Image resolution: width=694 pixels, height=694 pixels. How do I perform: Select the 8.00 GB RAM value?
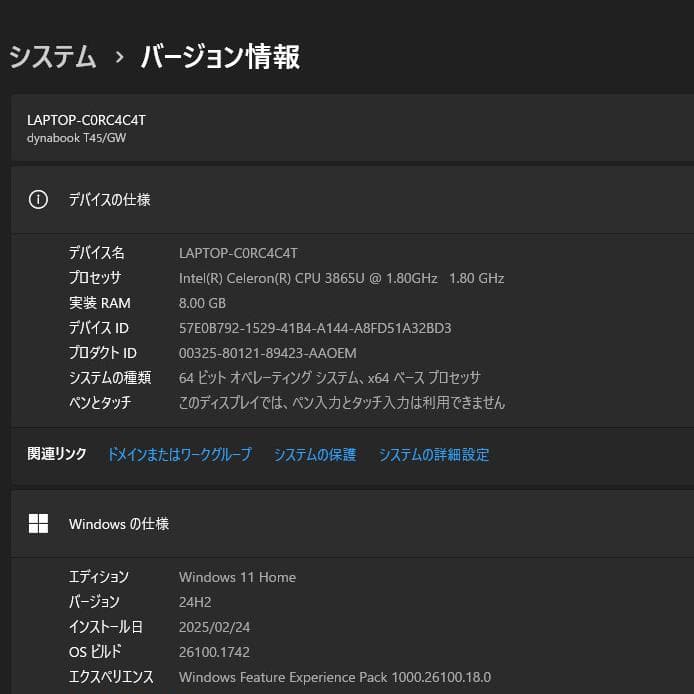[202, 303]
